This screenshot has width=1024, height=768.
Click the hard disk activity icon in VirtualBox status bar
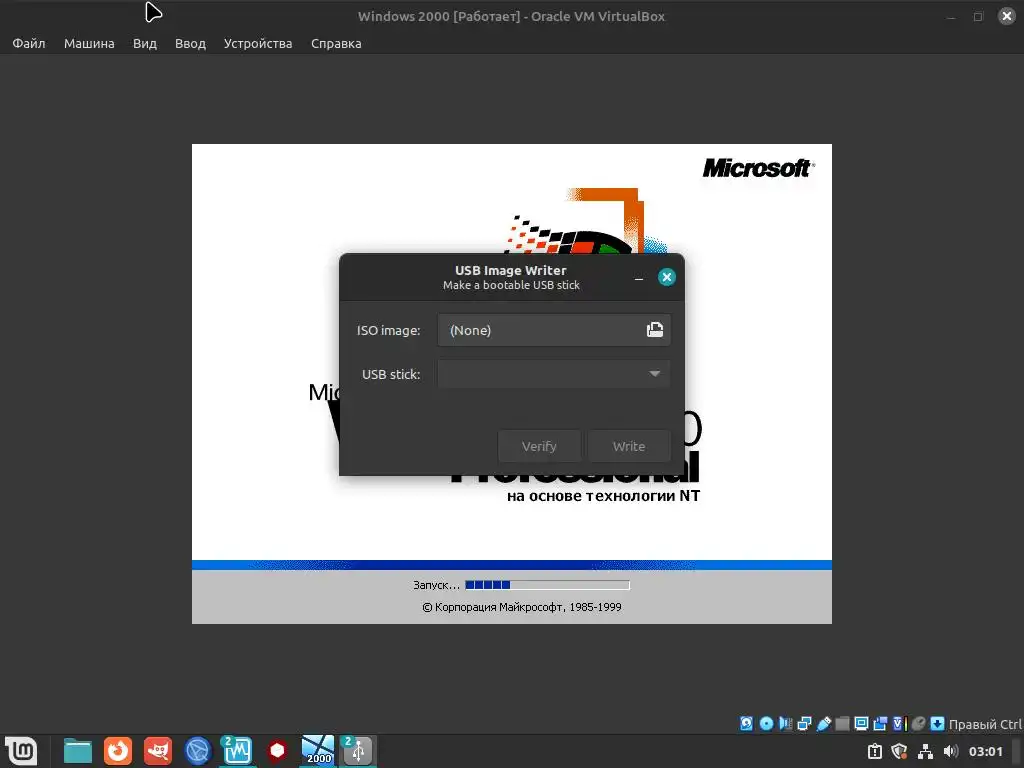pyautogui.click(x=746, y=723)
